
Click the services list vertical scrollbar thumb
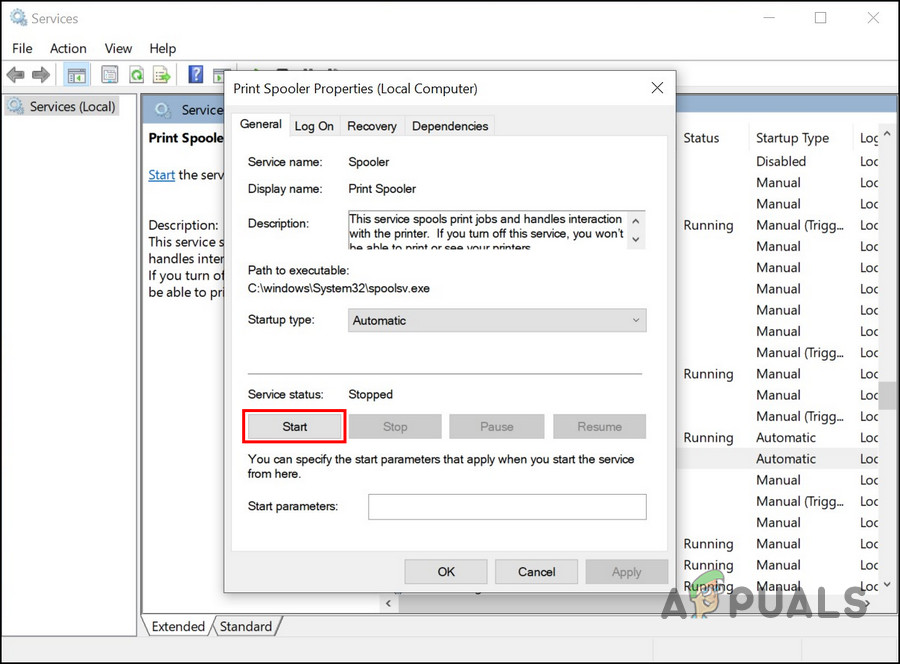[889, 395]
